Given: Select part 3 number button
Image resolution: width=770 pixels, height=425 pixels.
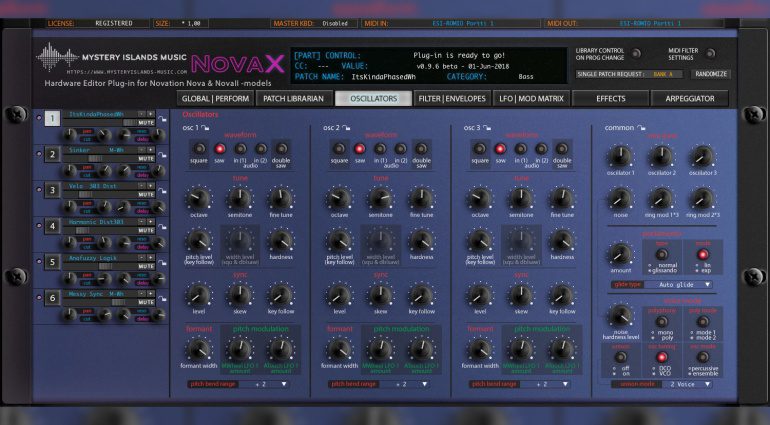Looking at the screenshot, I should (52, 190).
